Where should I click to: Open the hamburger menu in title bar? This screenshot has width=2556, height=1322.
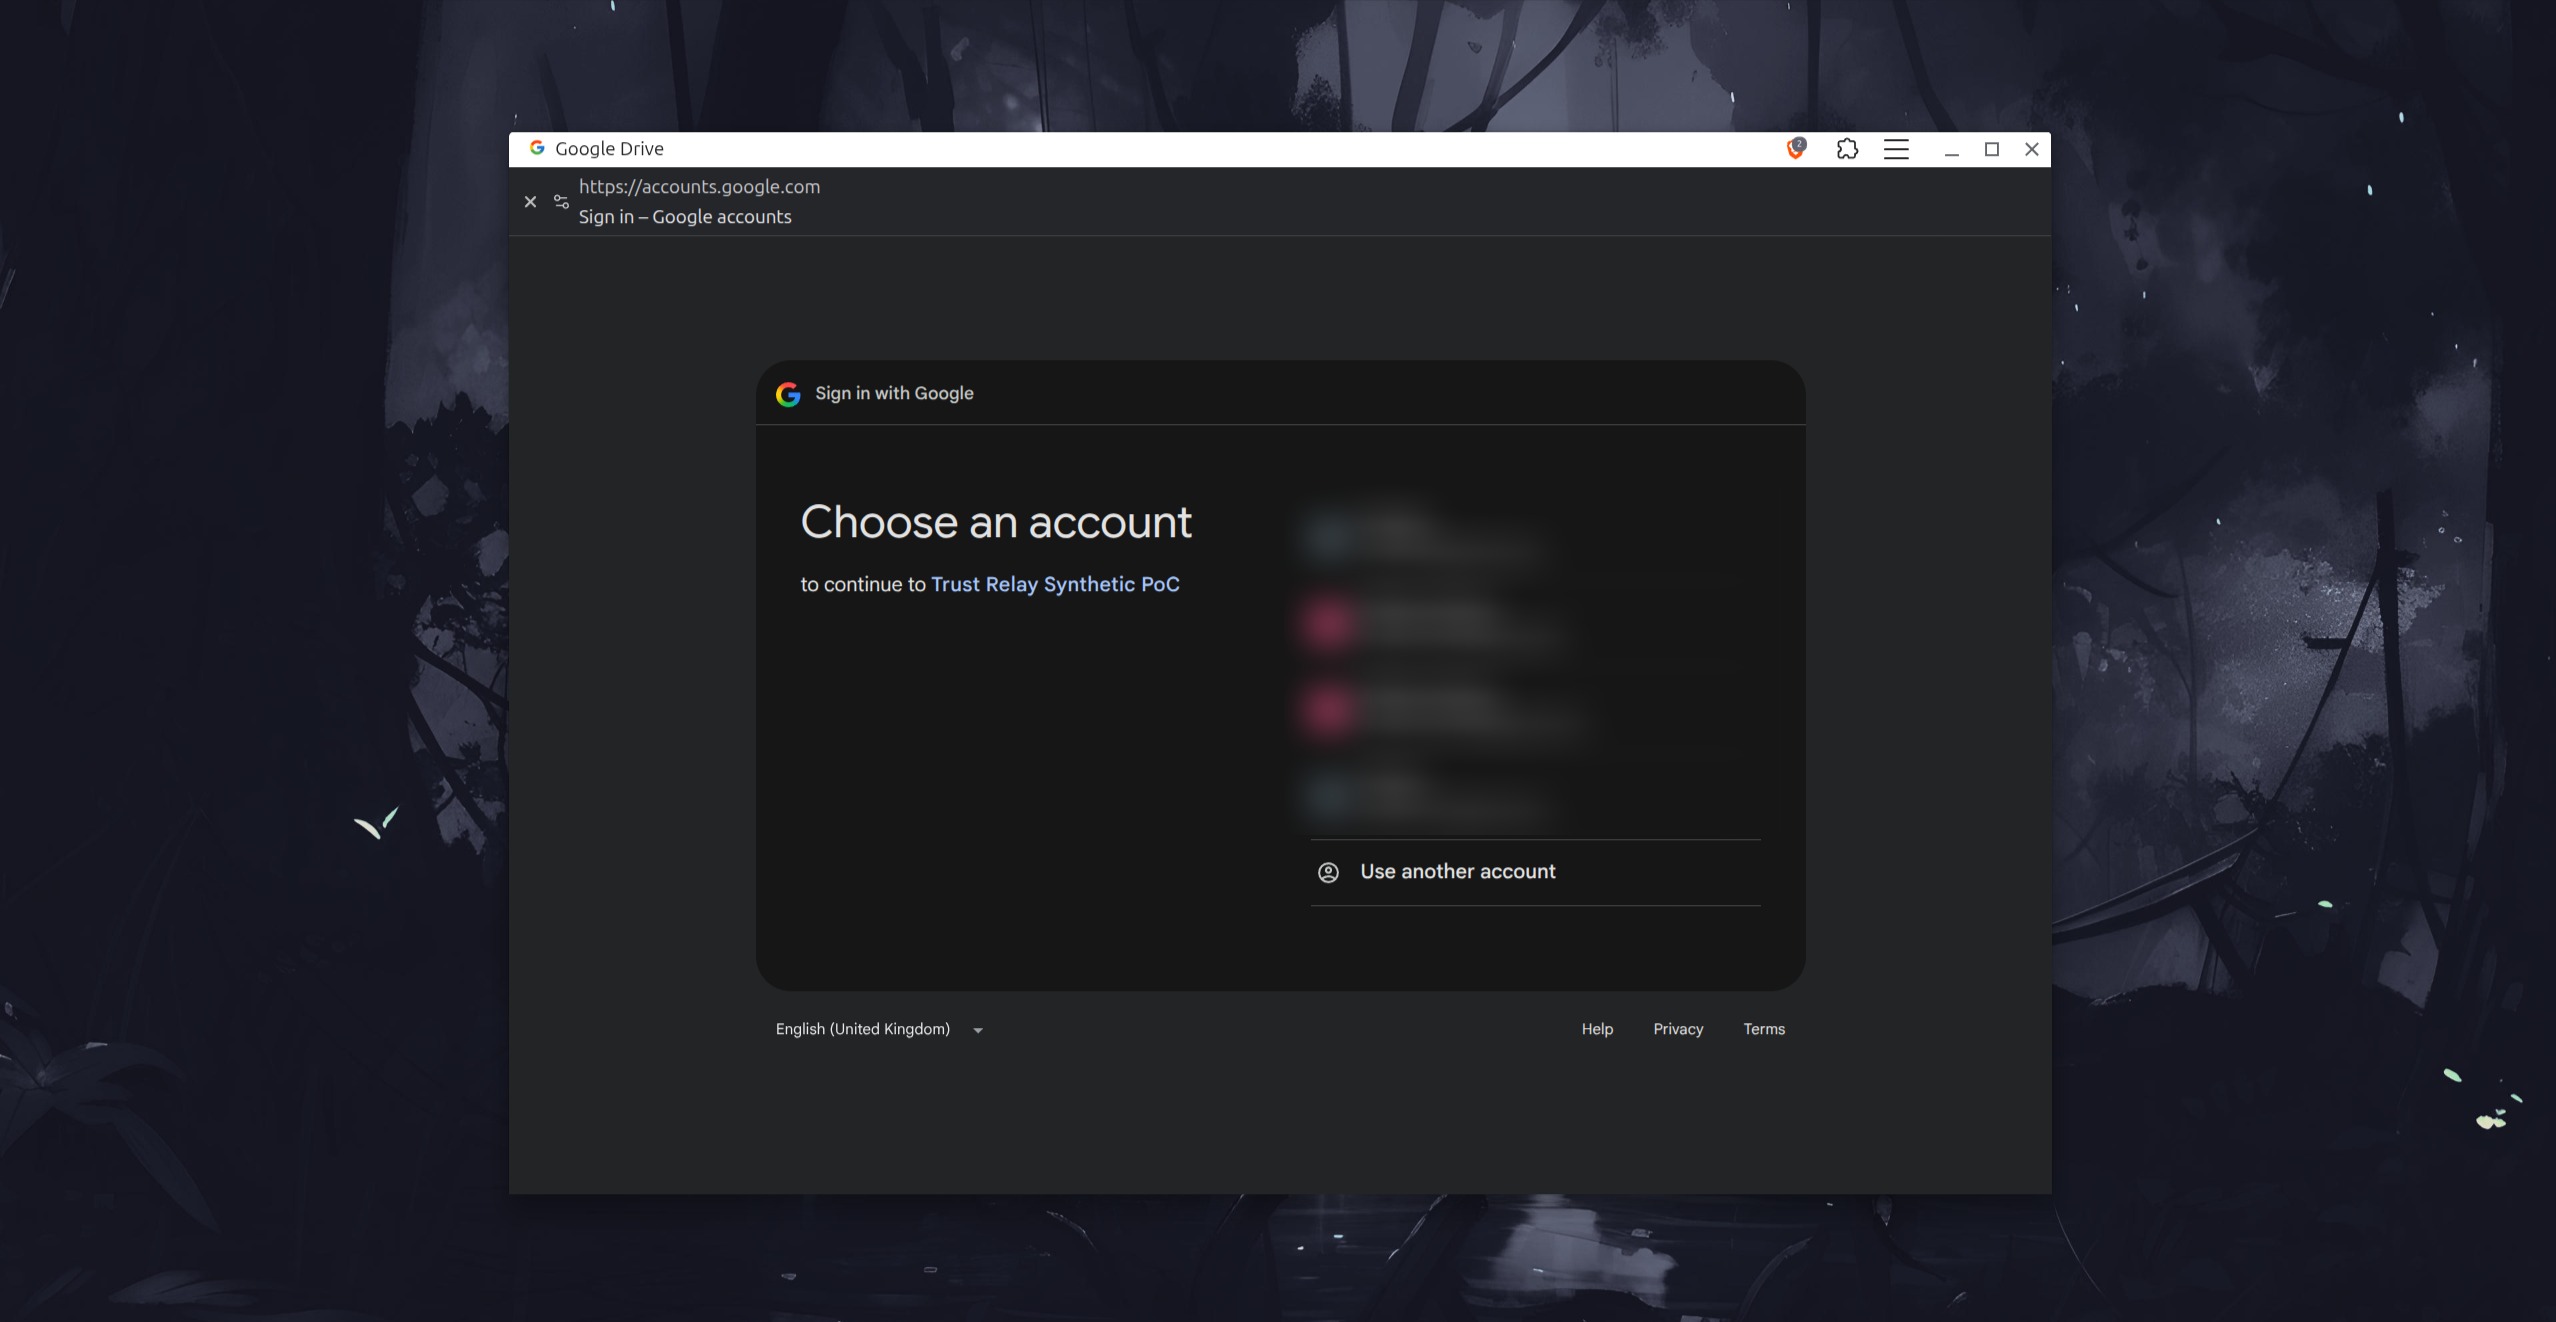(1896, 149)
